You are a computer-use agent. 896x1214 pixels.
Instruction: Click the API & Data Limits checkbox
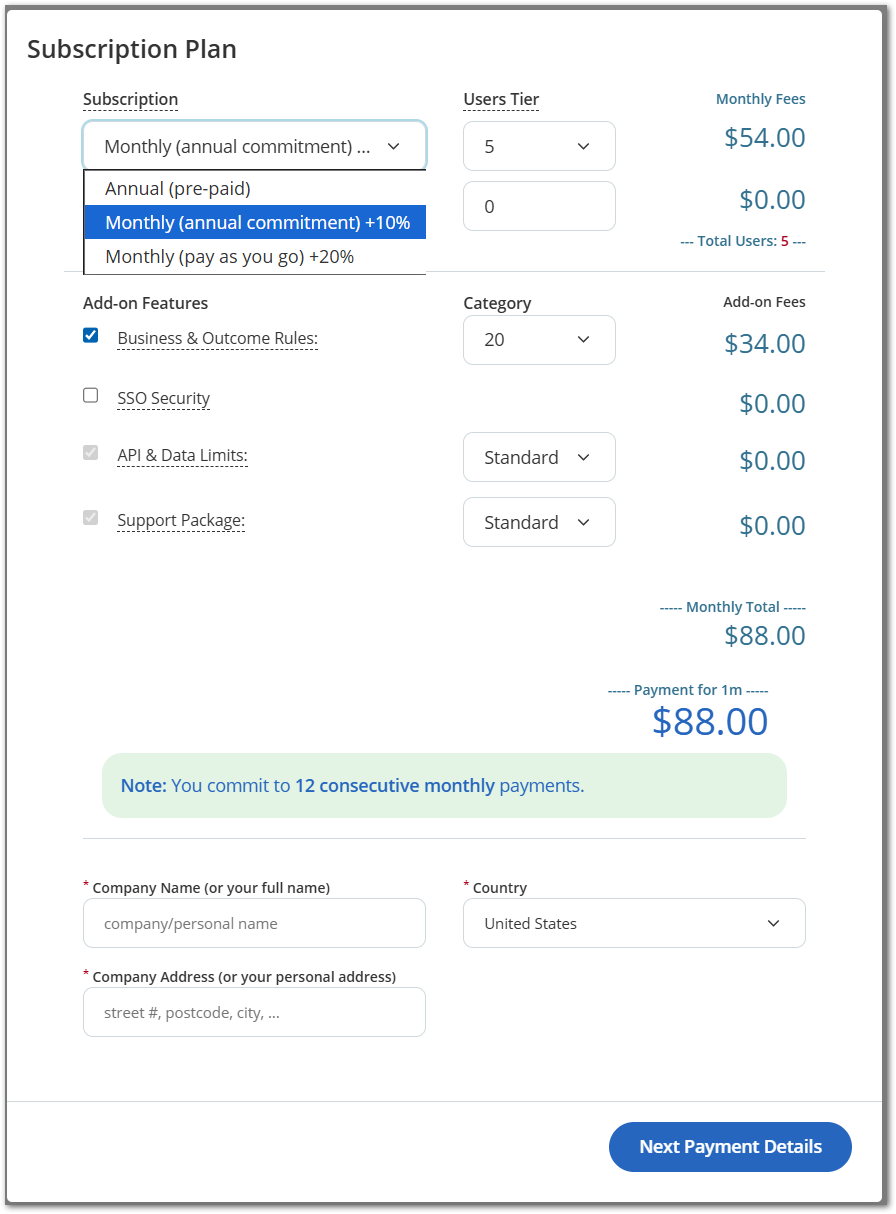tap(91, 452)
